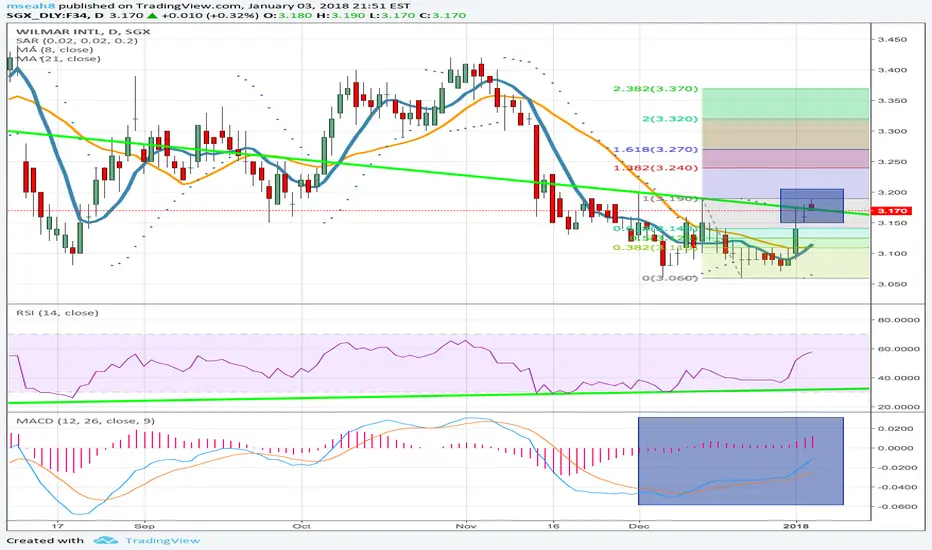
Task: Click the -0.0600 MACD axis label
Action: point(897,507)
